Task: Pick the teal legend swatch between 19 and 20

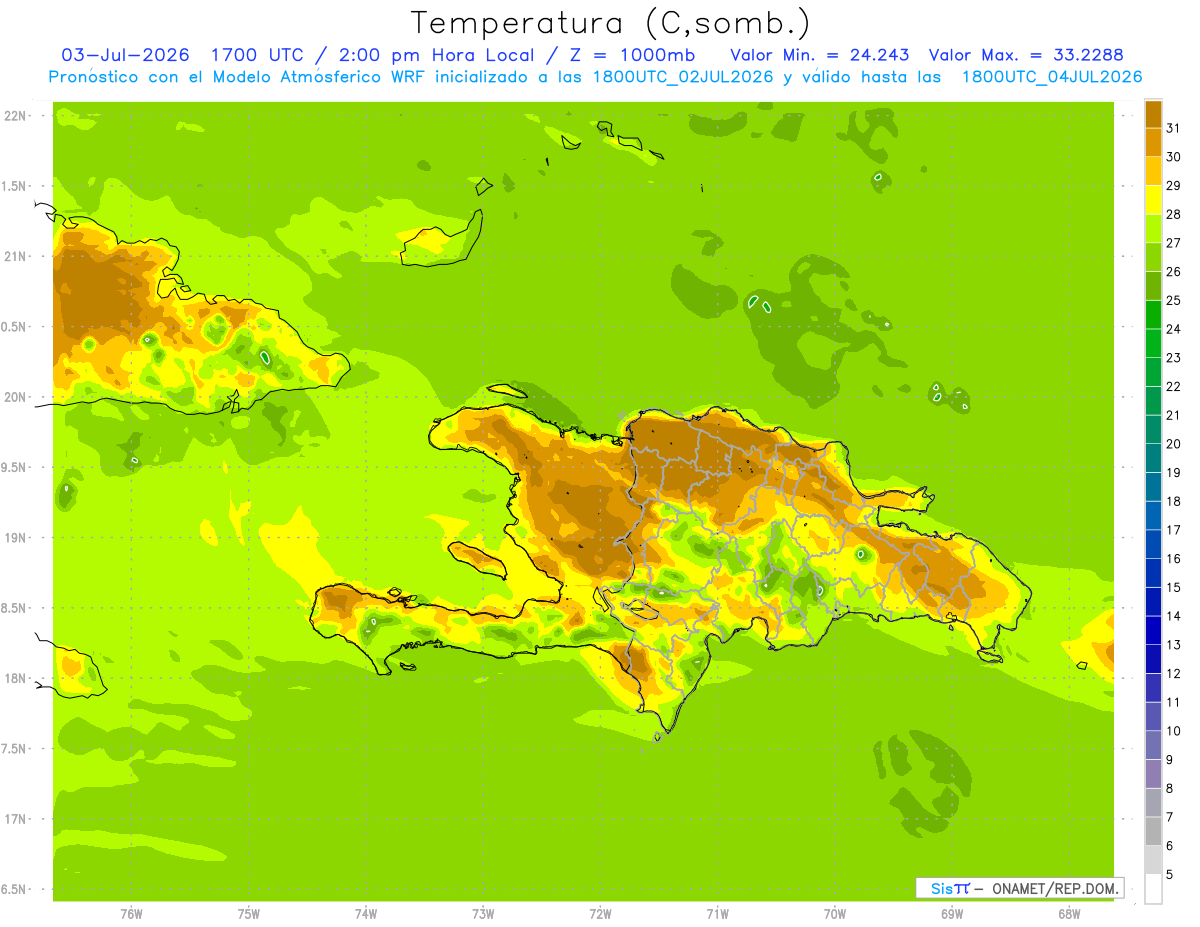Action: point(1153,458)
